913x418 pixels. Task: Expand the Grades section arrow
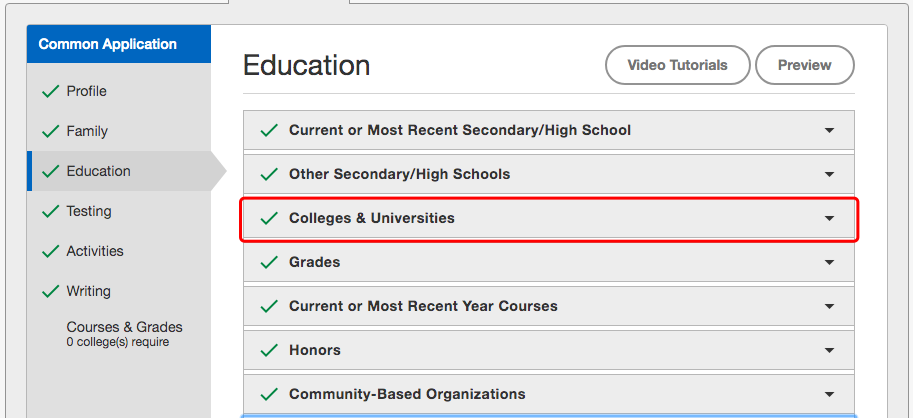(830, 263)
